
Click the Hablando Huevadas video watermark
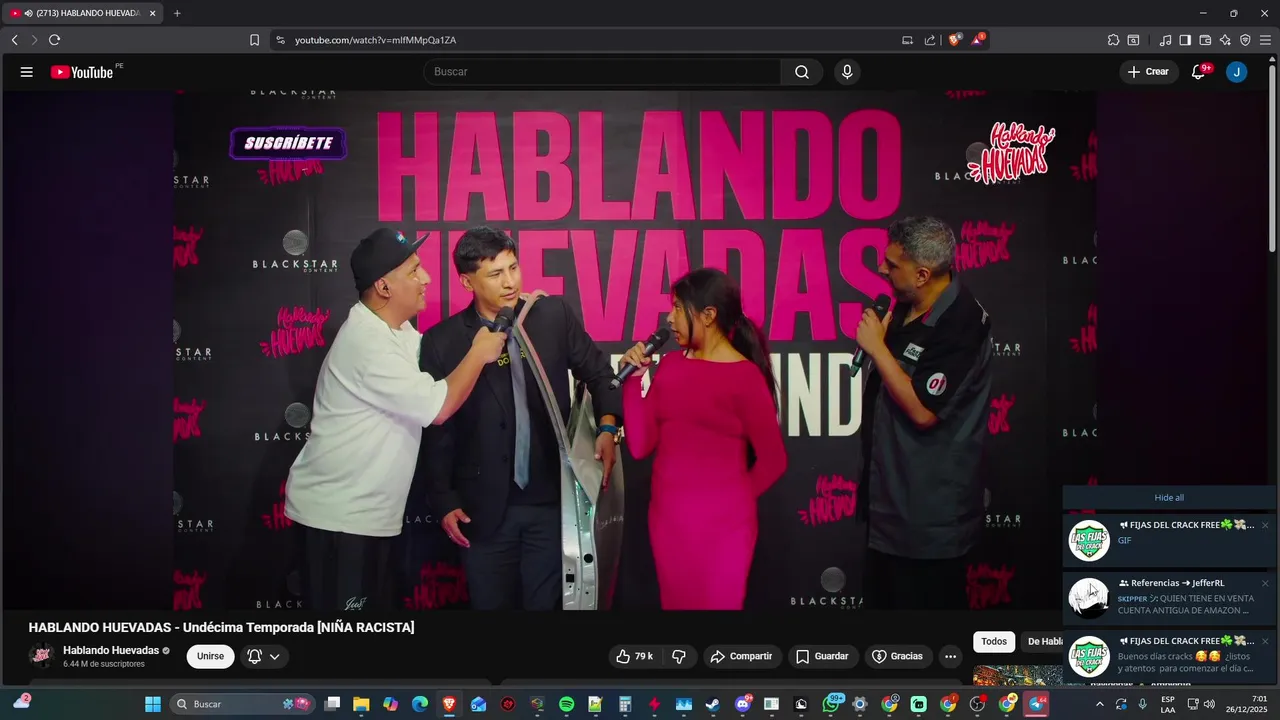click(x=1013, y=152)
